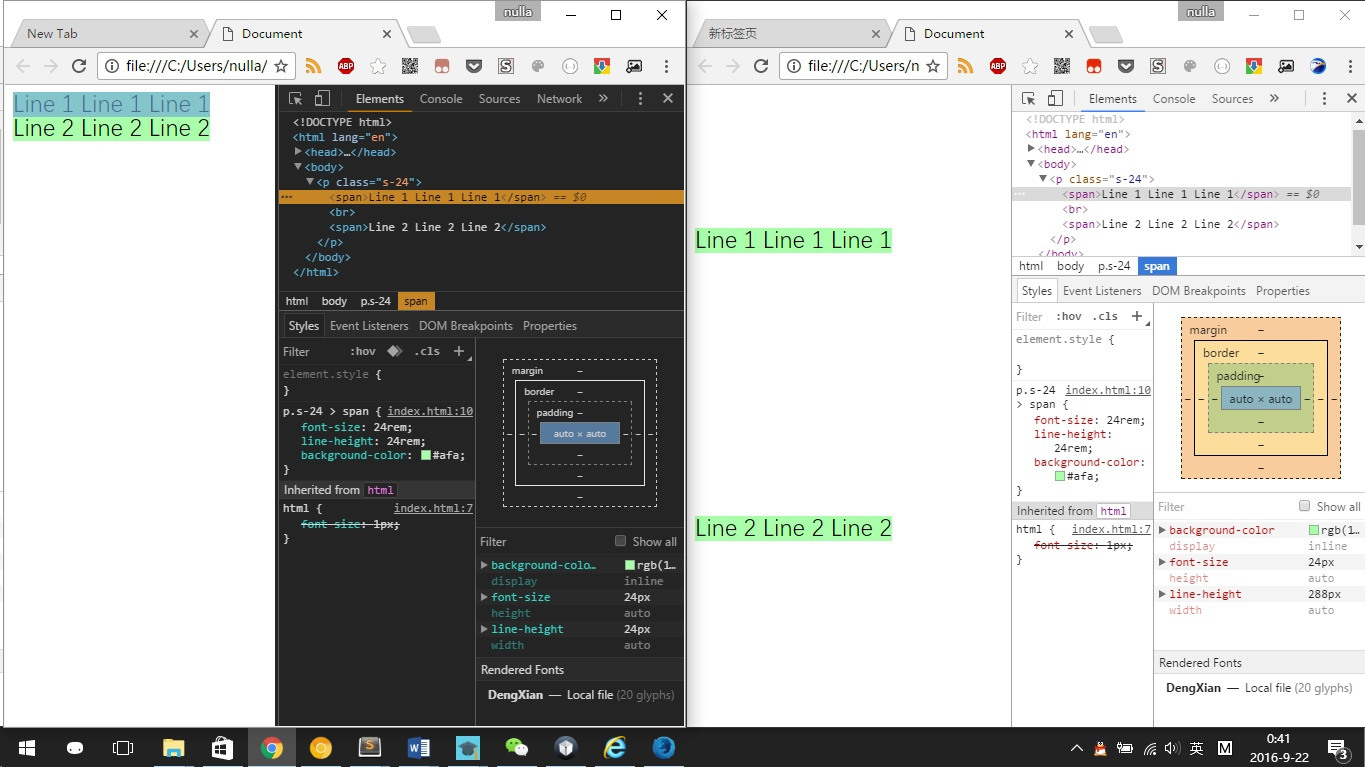Open Event Listeners tab in light DevTools
The width and height of the screenshot is (1365, 767).
click(1101, 291)
